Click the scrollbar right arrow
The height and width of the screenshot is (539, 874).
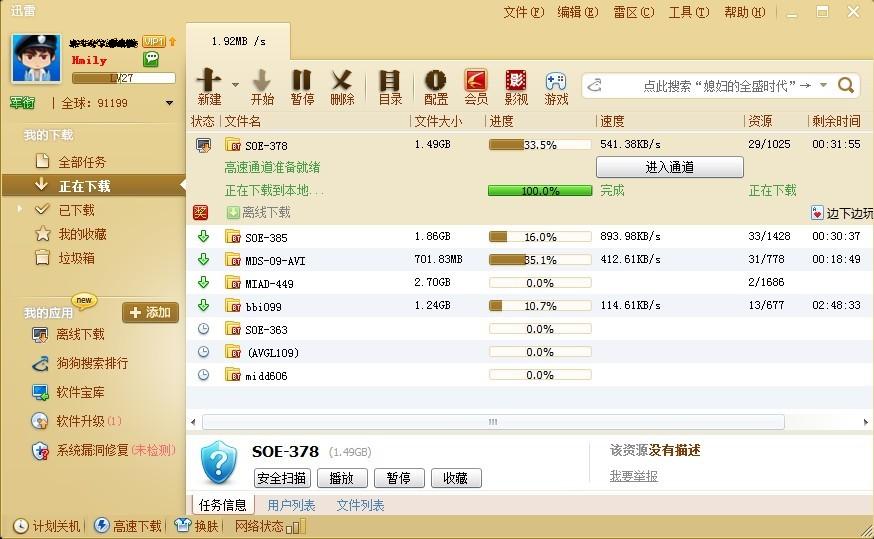[x=866, y=422]
